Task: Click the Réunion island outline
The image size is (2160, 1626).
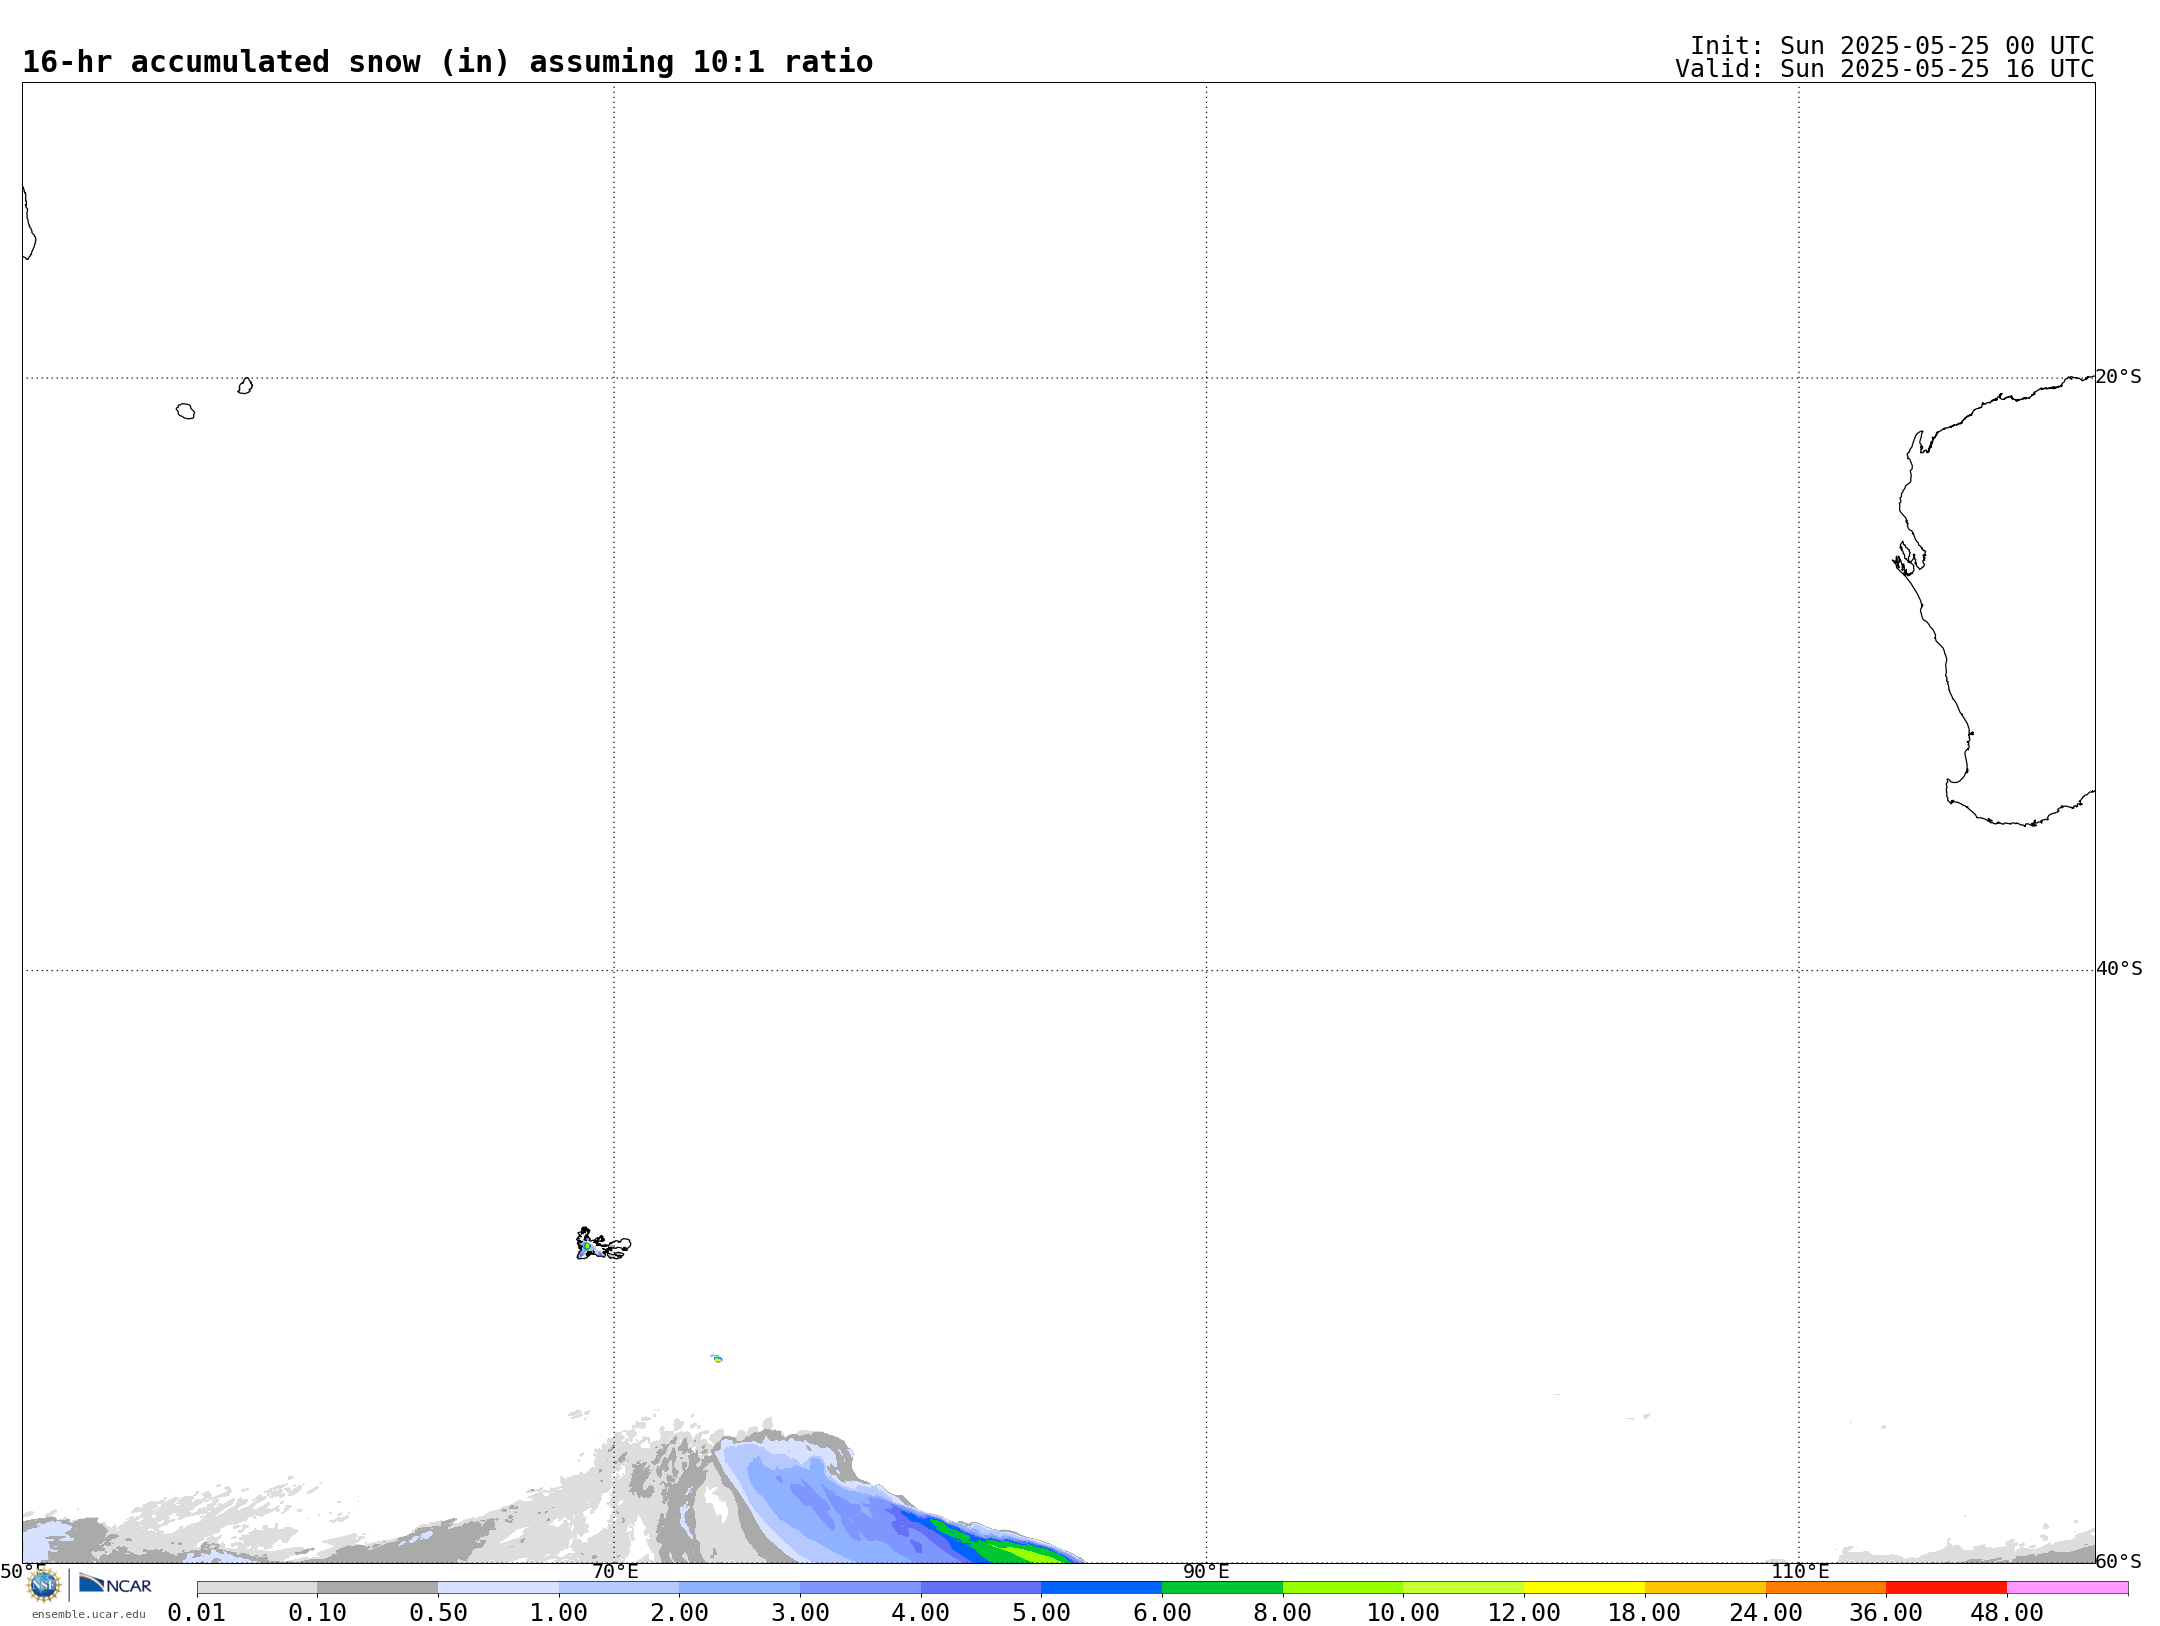Action: (186, 411)
